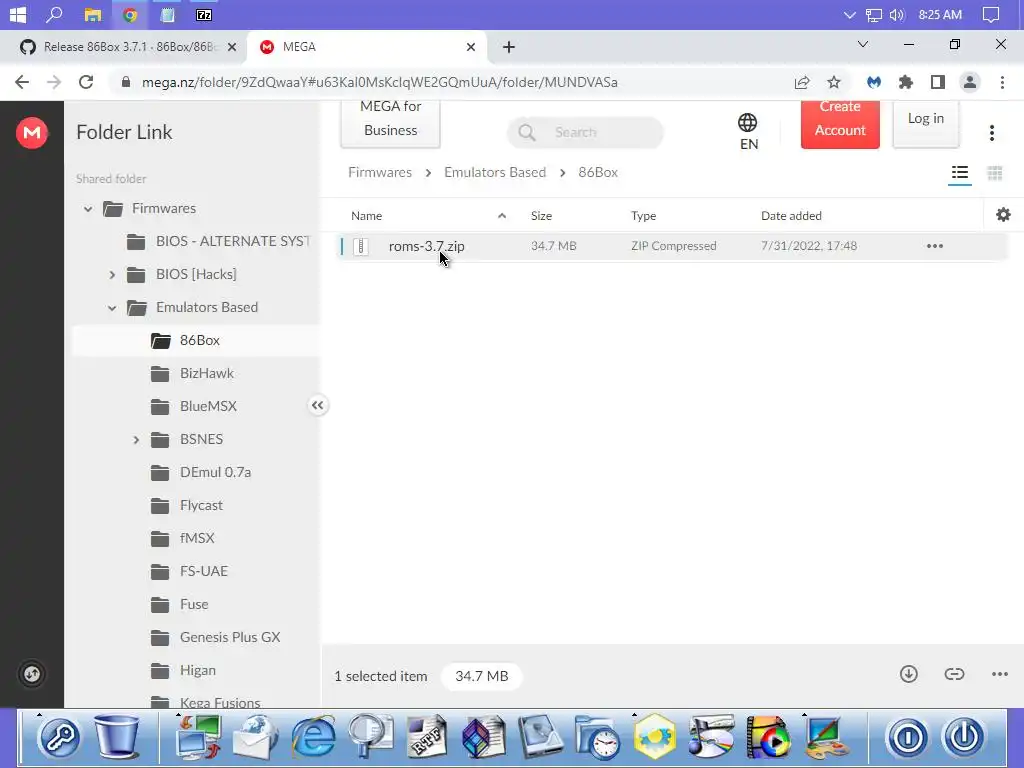Open the RTF document editor dock icon
The height and width of the screenshot is (768, 1024).
pos(427,737)
